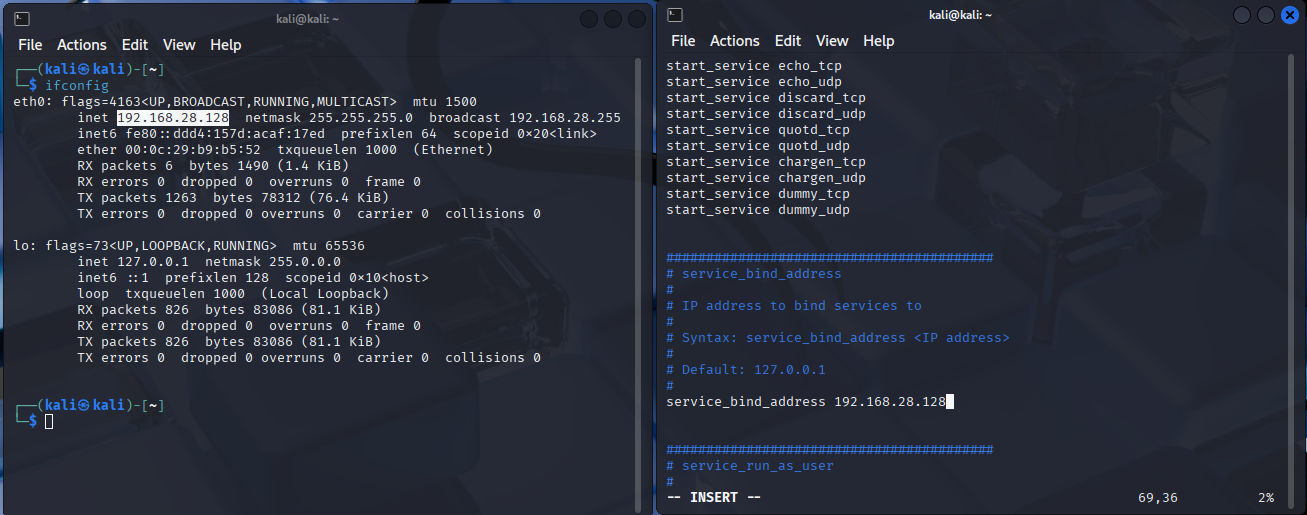Open the Actions menu in right terminal
The image size is (1307, 515).
(735, 41)
